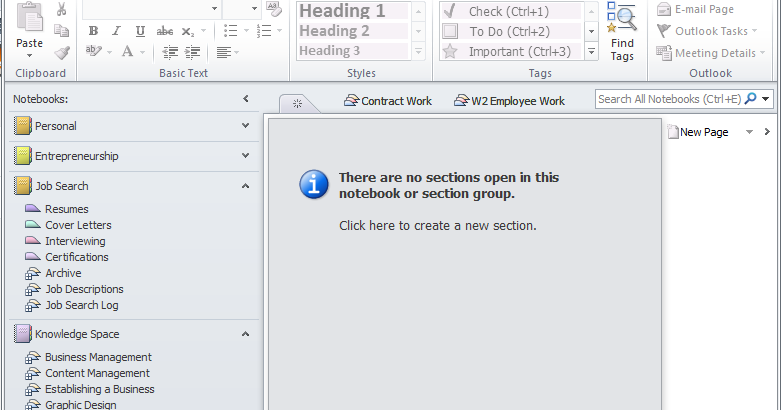The width and height of the screenshot is (781, 410).
Task: Select the Format Painter brush
Action: pyautogui.click(x=62, y=52)
